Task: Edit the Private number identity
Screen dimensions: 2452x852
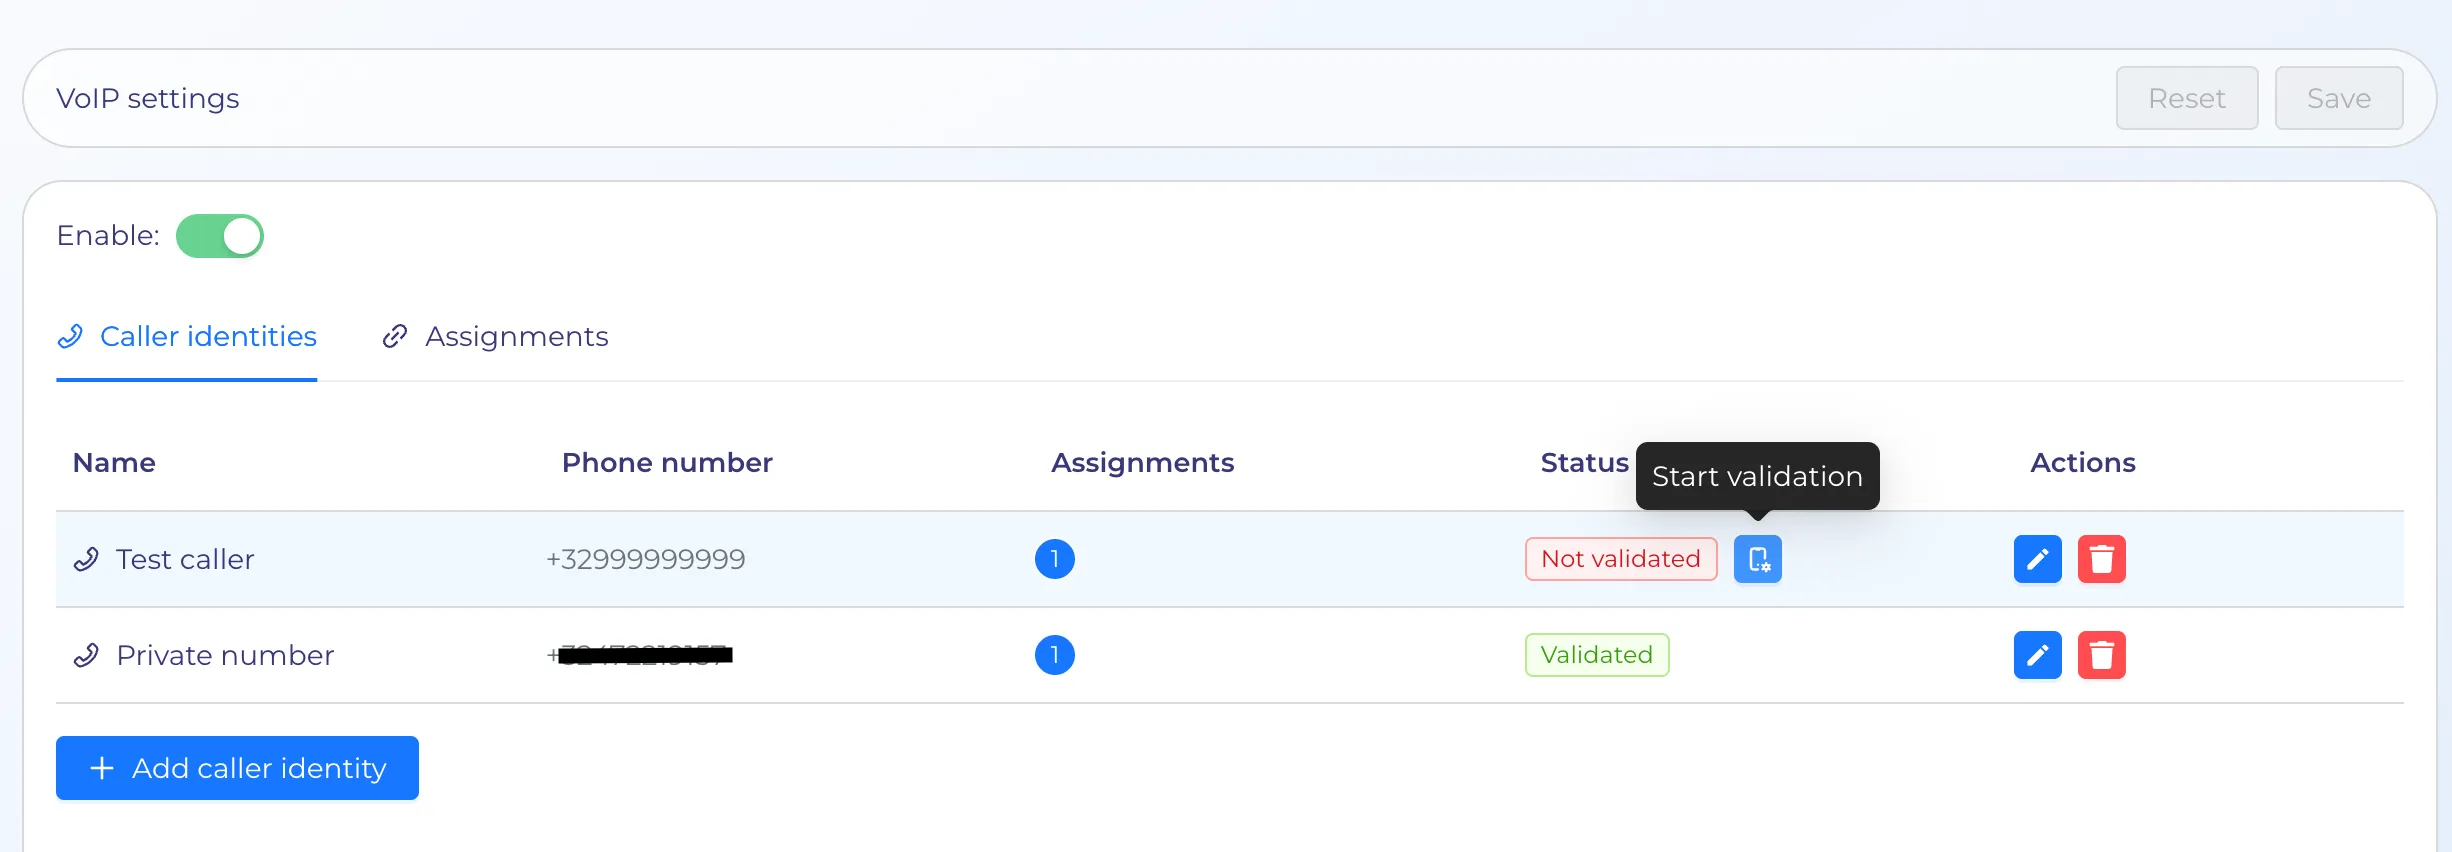Action: tap(2037, 655)
